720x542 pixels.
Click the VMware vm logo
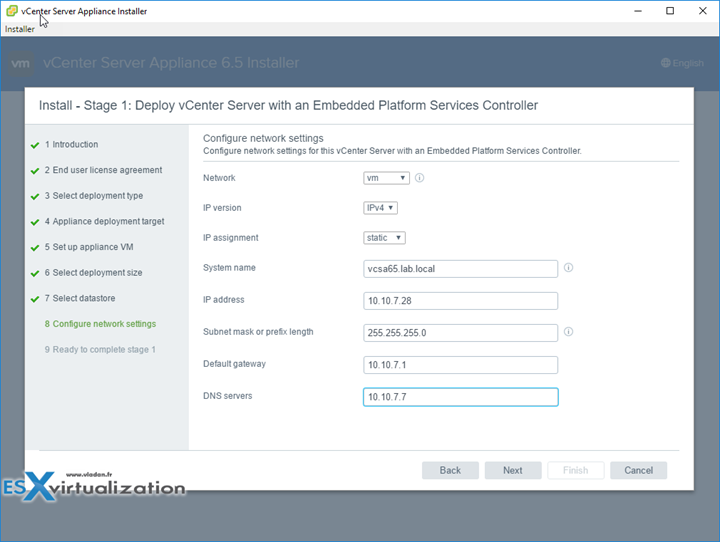[x=21, y=63]
